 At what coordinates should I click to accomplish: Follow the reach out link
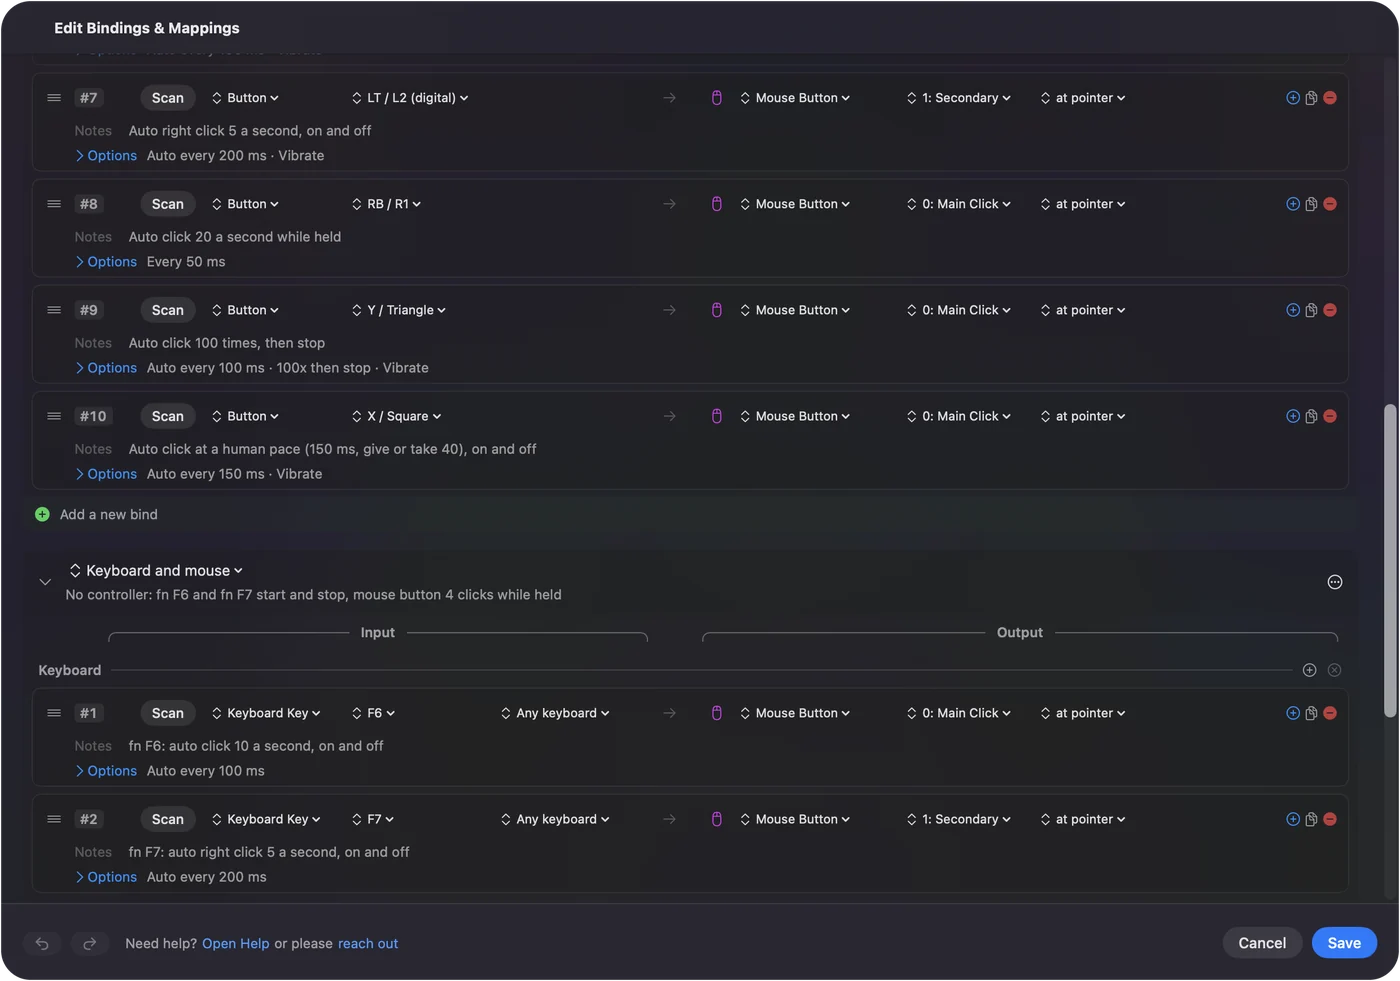368,943
